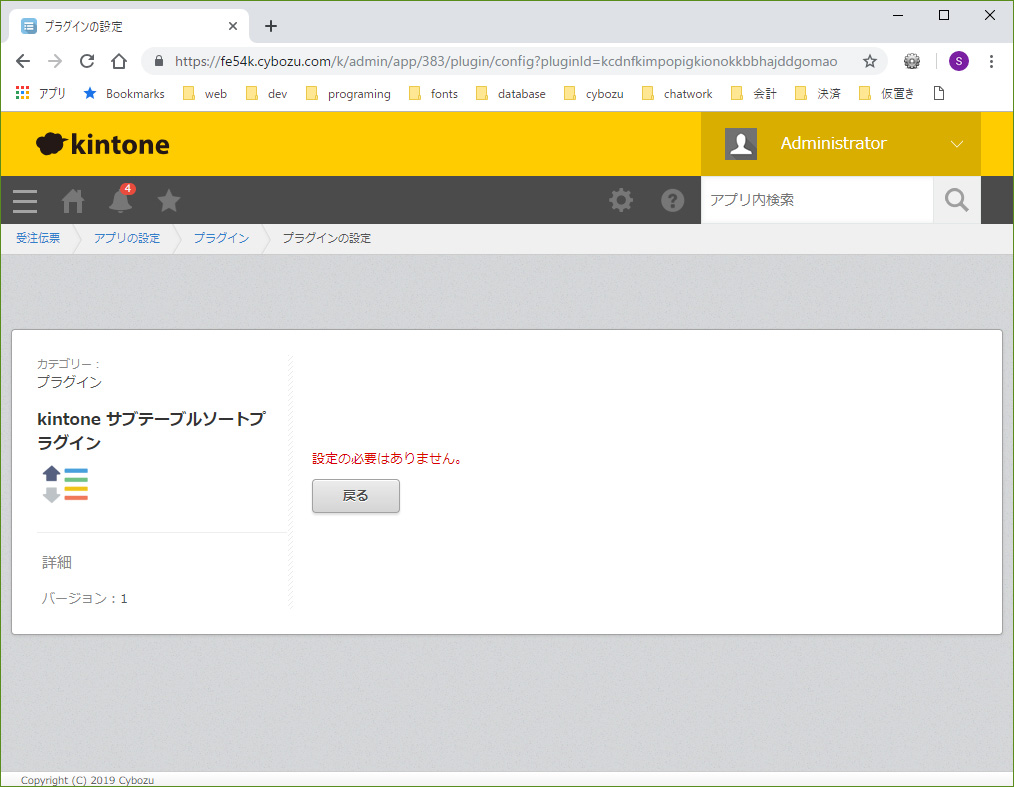Open a new browser tab
This screenshot has width=1014, height=787.
tap(271, 26)
